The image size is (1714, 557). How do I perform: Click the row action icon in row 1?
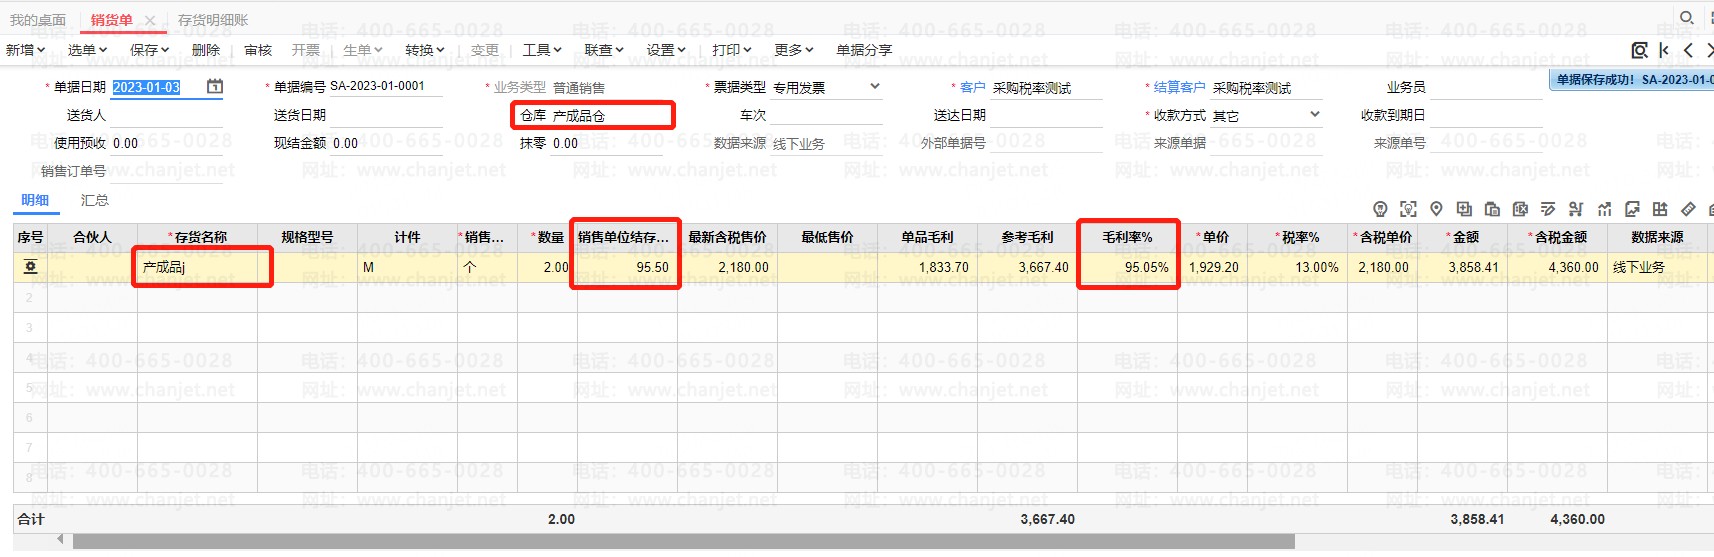tap(30, 267)
